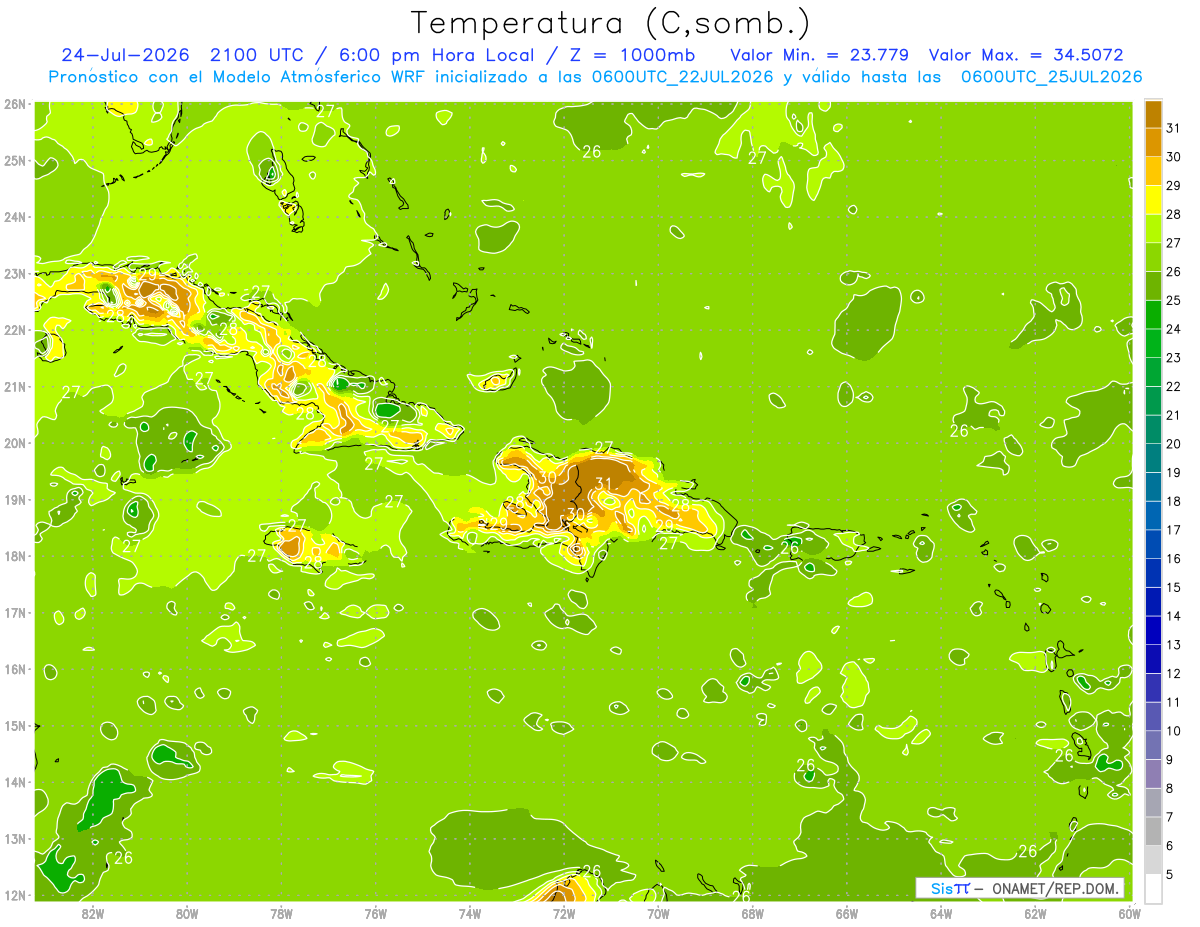
Task: Click the "78W" longitude axis label
Action: tap(281, 912)
